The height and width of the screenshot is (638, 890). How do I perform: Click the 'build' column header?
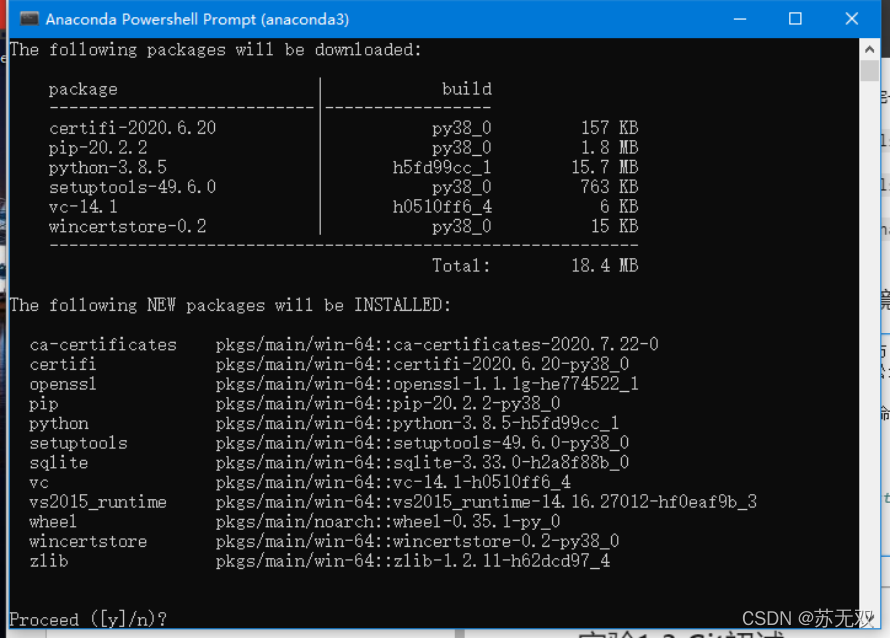click(x=467, y=89)
